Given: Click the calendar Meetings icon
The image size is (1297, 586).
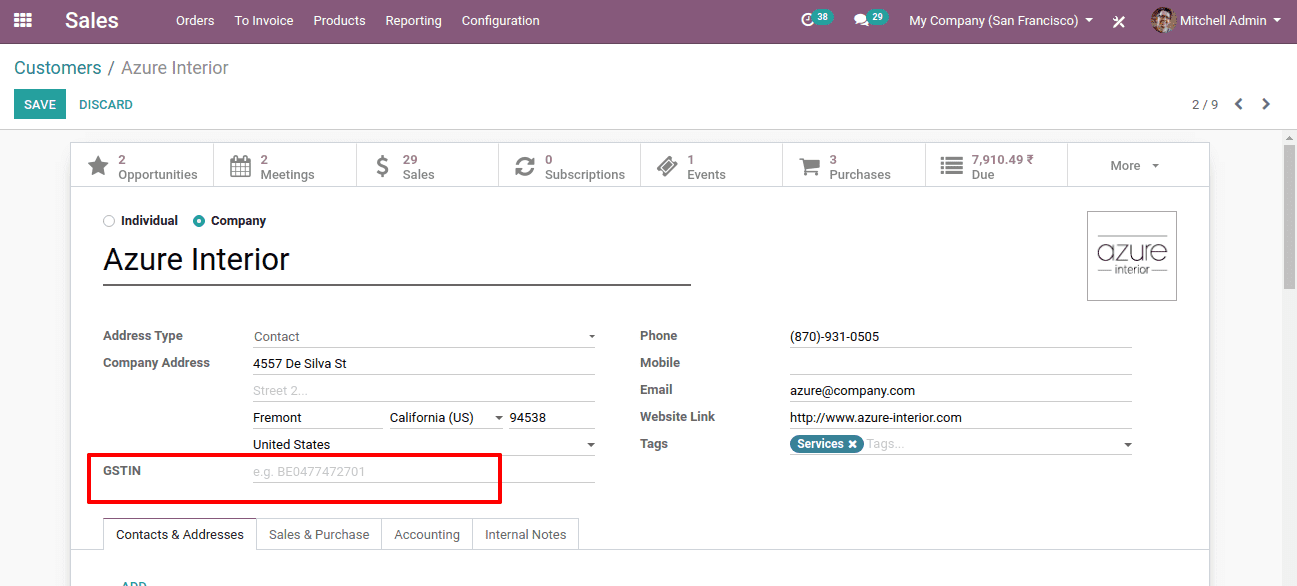Looking at the screenshot, I should coord(240,166).
